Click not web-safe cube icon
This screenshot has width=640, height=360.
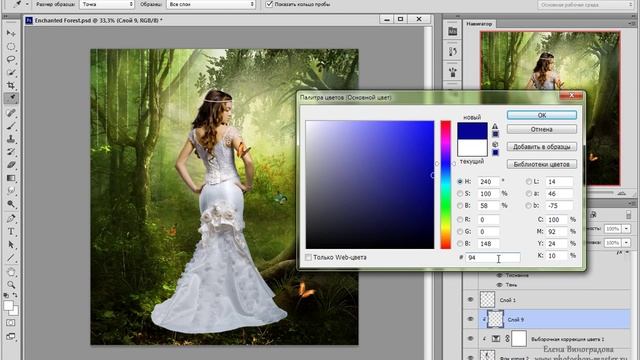tap(495, 144)
